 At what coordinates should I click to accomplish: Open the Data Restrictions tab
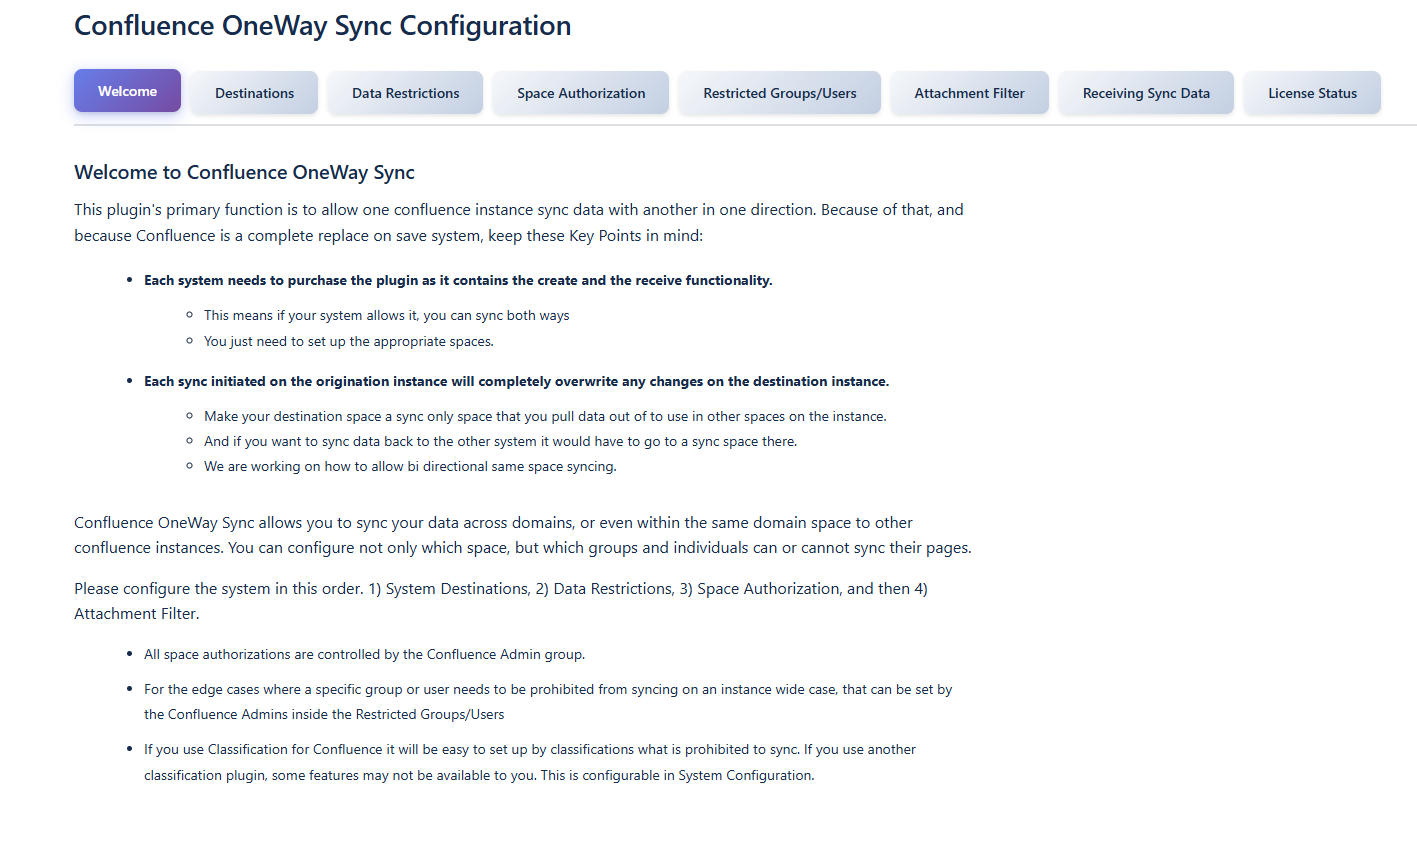404,92
